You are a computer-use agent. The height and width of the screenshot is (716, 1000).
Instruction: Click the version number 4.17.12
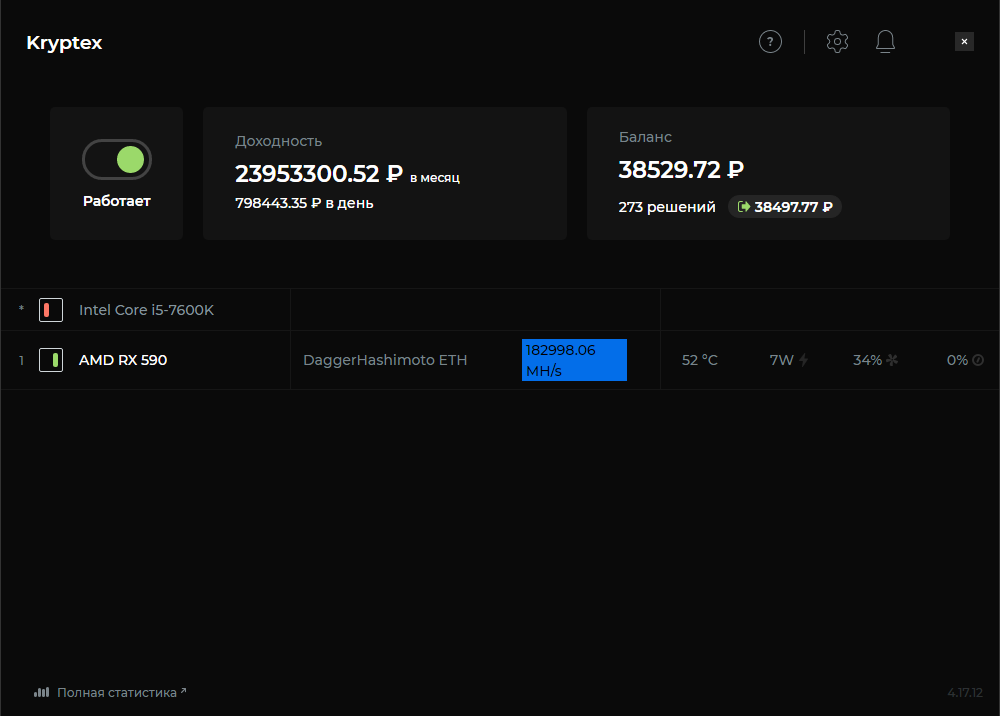[x=965, y=692]
